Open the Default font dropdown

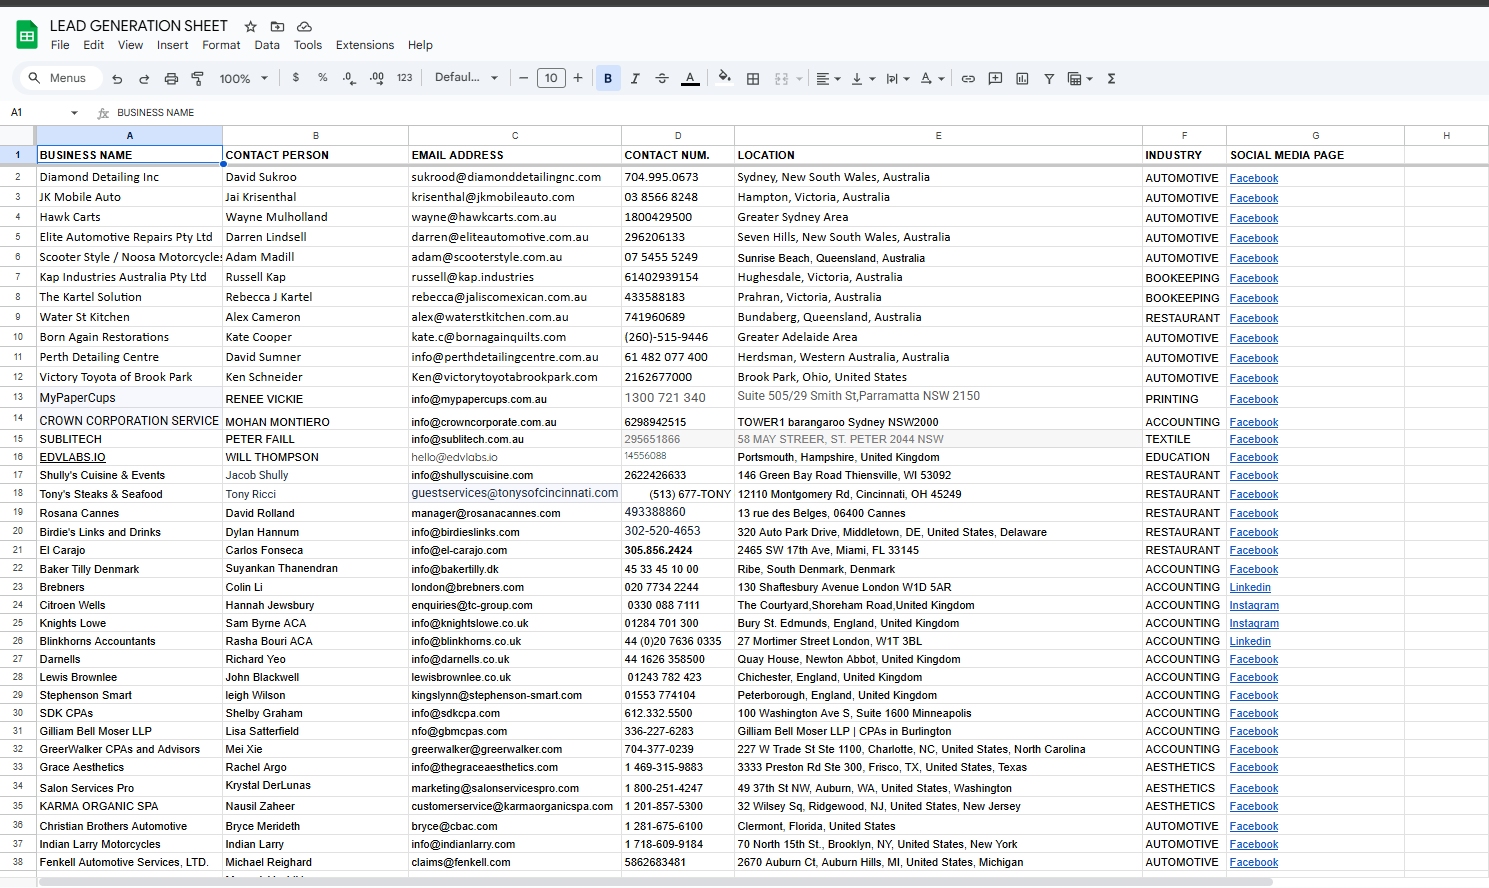tap(466, 78)
